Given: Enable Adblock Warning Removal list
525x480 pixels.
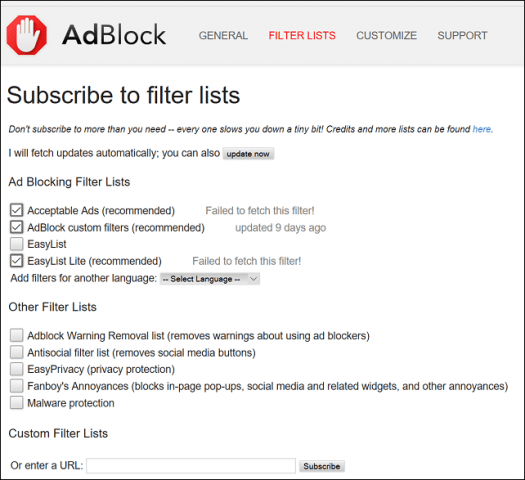Looking at the screenshot, I should (x=16, y=335).
